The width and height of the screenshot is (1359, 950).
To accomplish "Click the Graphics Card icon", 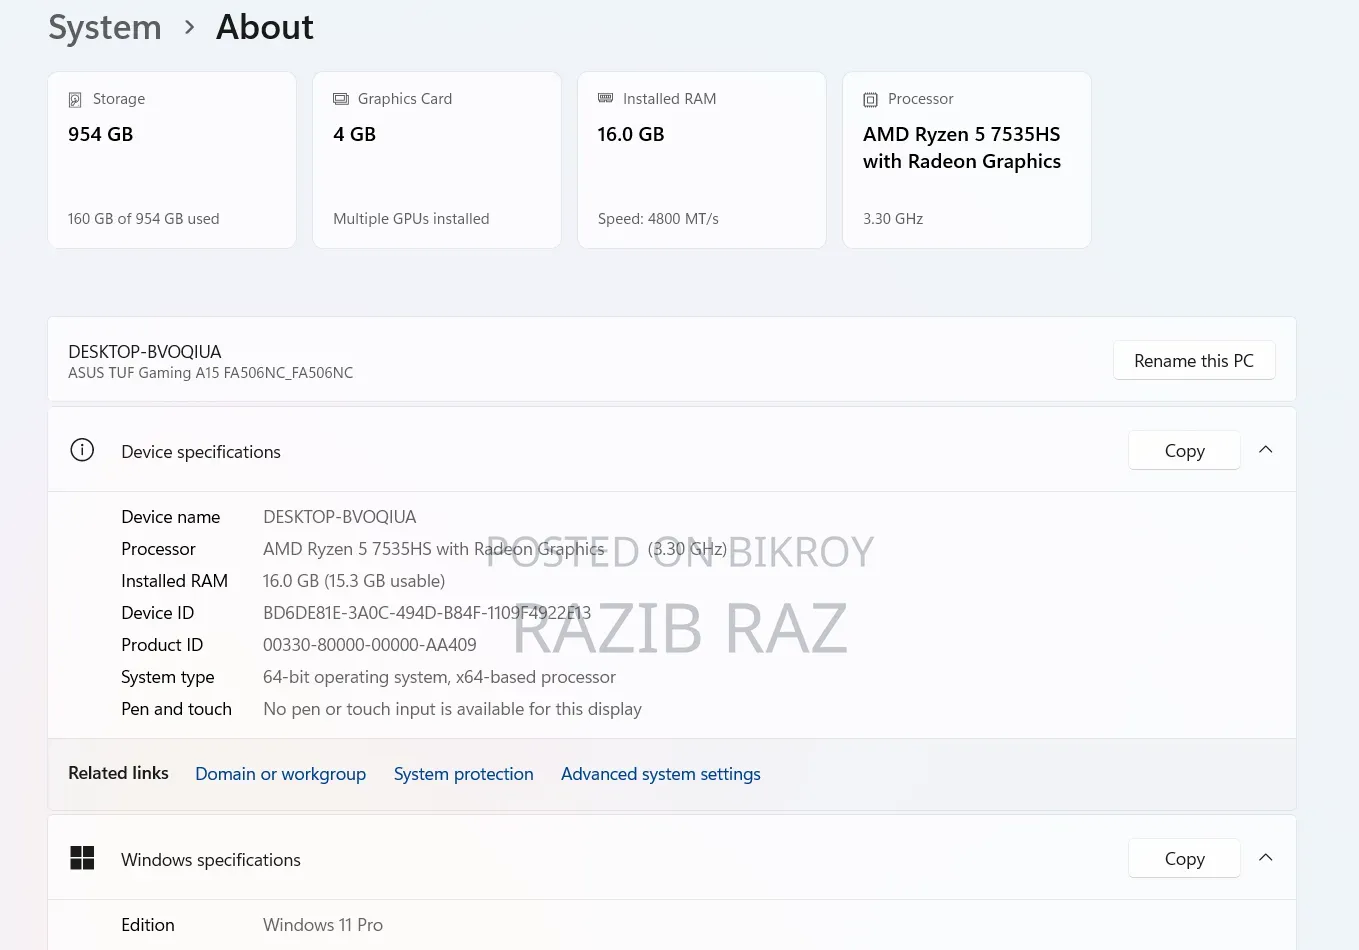I will 341,99.
